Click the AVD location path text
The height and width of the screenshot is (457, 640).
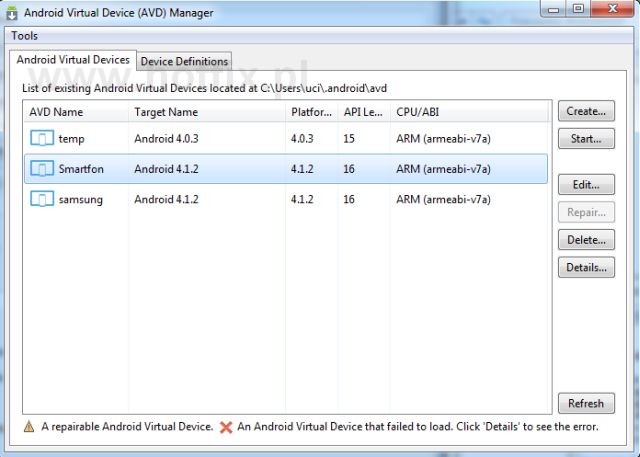(324, 89)
